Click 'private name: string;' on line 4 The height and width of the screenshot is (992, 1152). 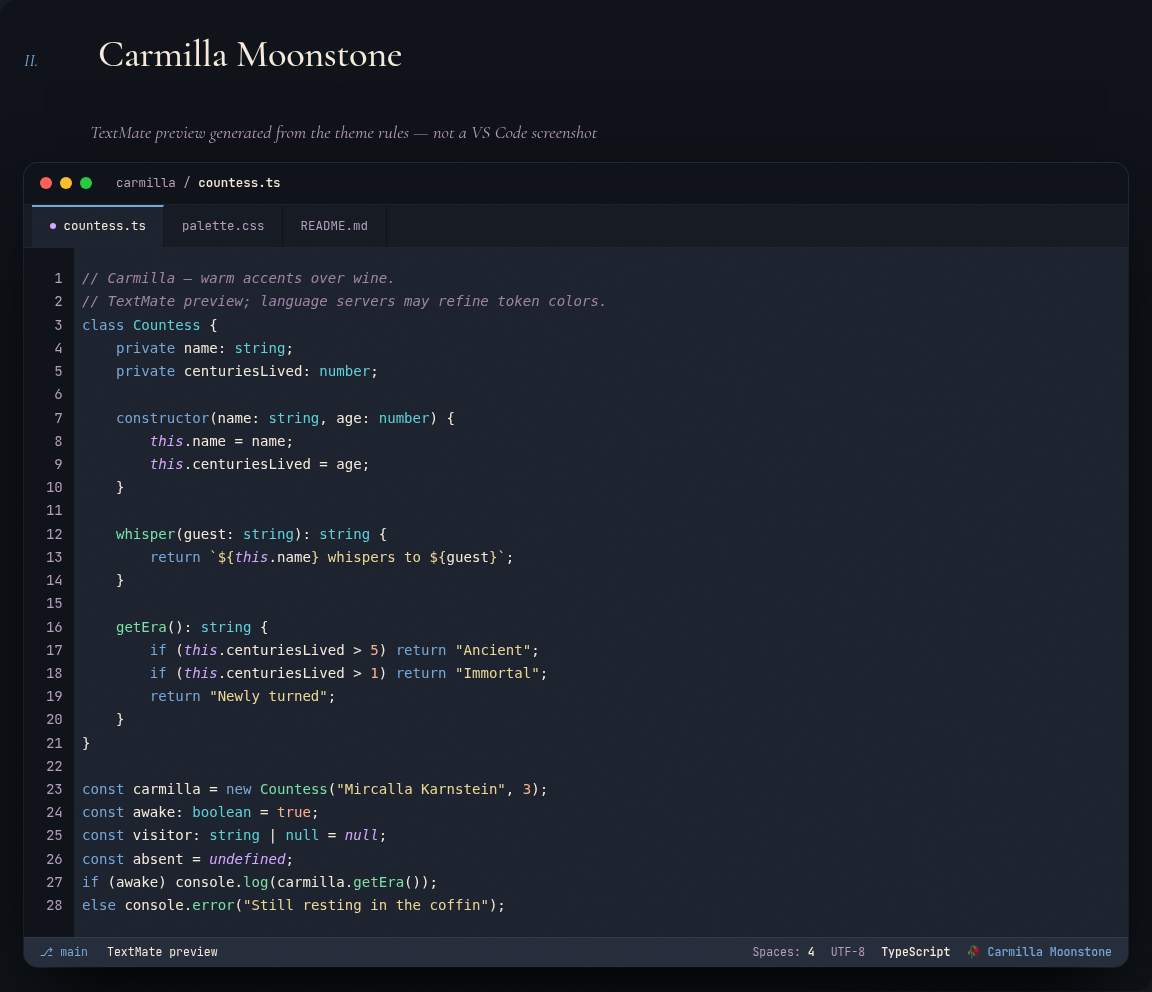point(204,348)
